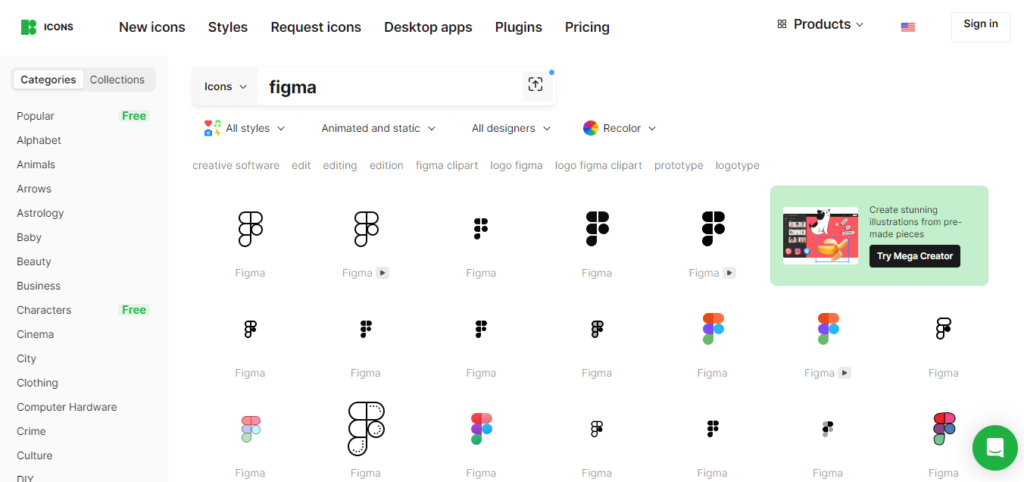The height and width of the screenshot is (482, 1024).
Task: Expand the Products menu
Action: pyautogui.click(x=820, y=24)
